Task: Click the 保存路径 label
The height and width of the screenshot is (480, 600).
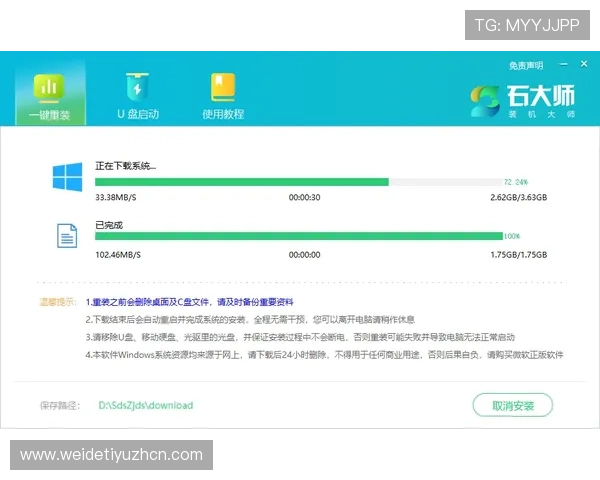Action: click(x=60, y=405)
